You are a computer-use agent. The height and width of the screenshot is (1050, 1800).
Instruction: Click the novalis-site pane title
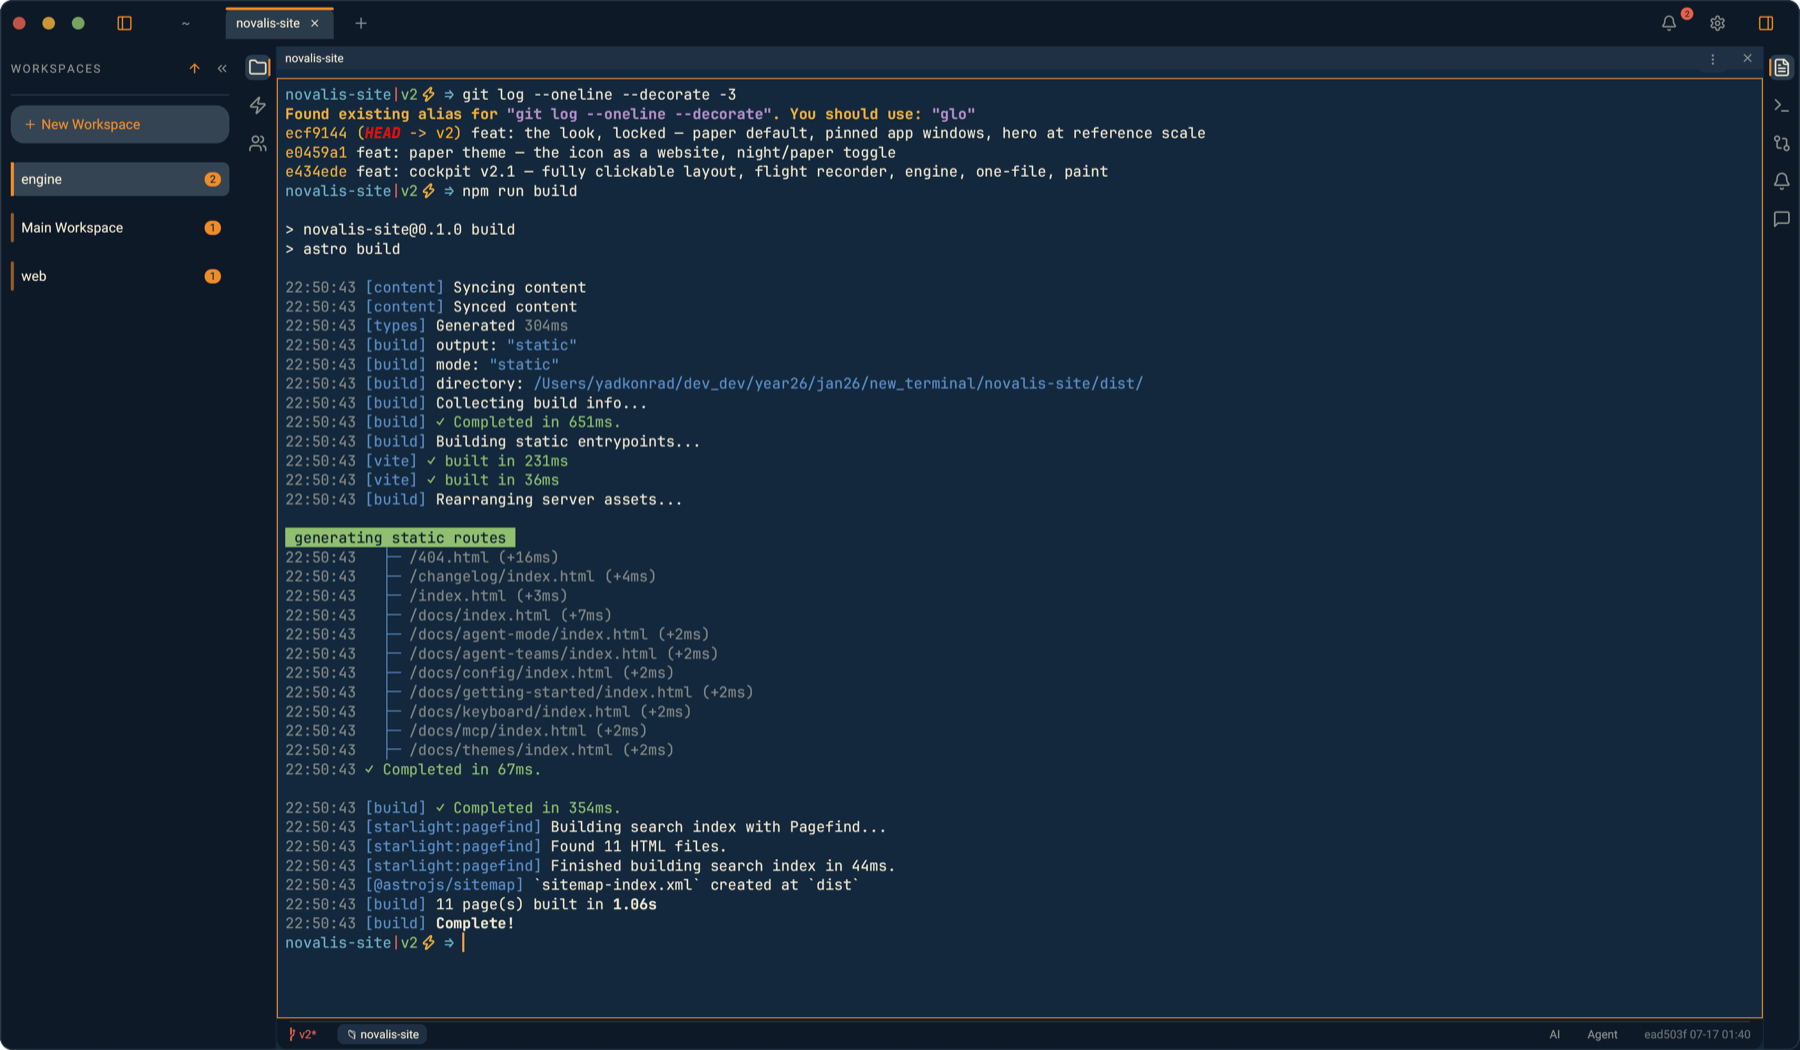point(314,58)
